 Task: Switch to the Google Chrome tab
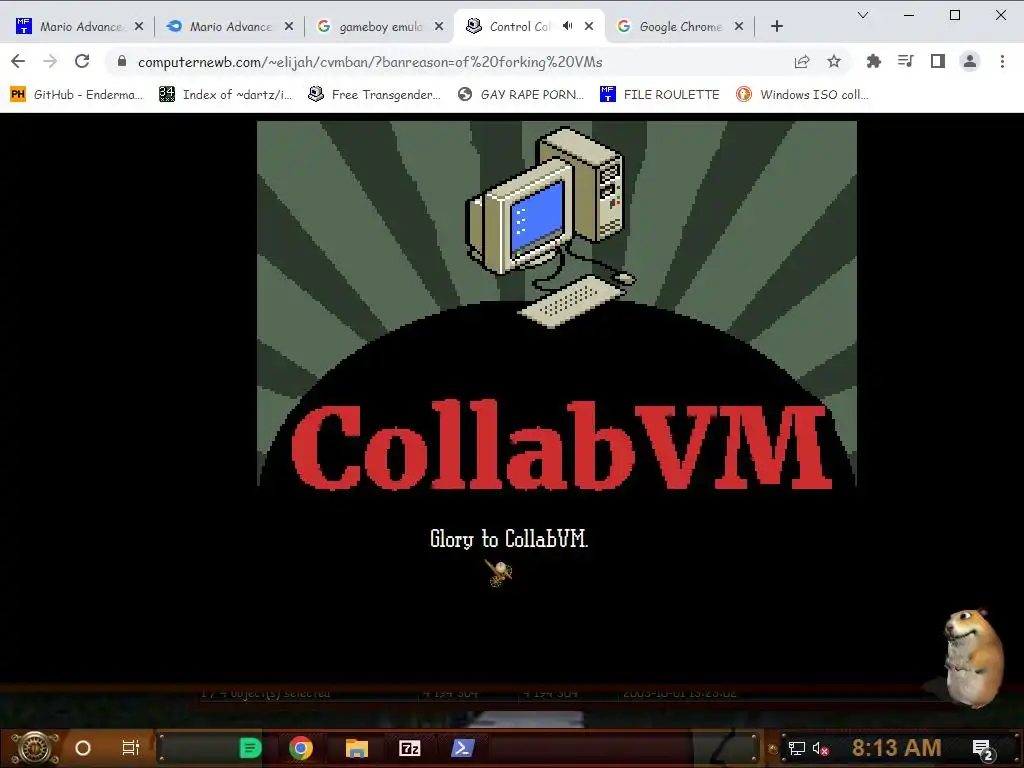click(680, 26)
